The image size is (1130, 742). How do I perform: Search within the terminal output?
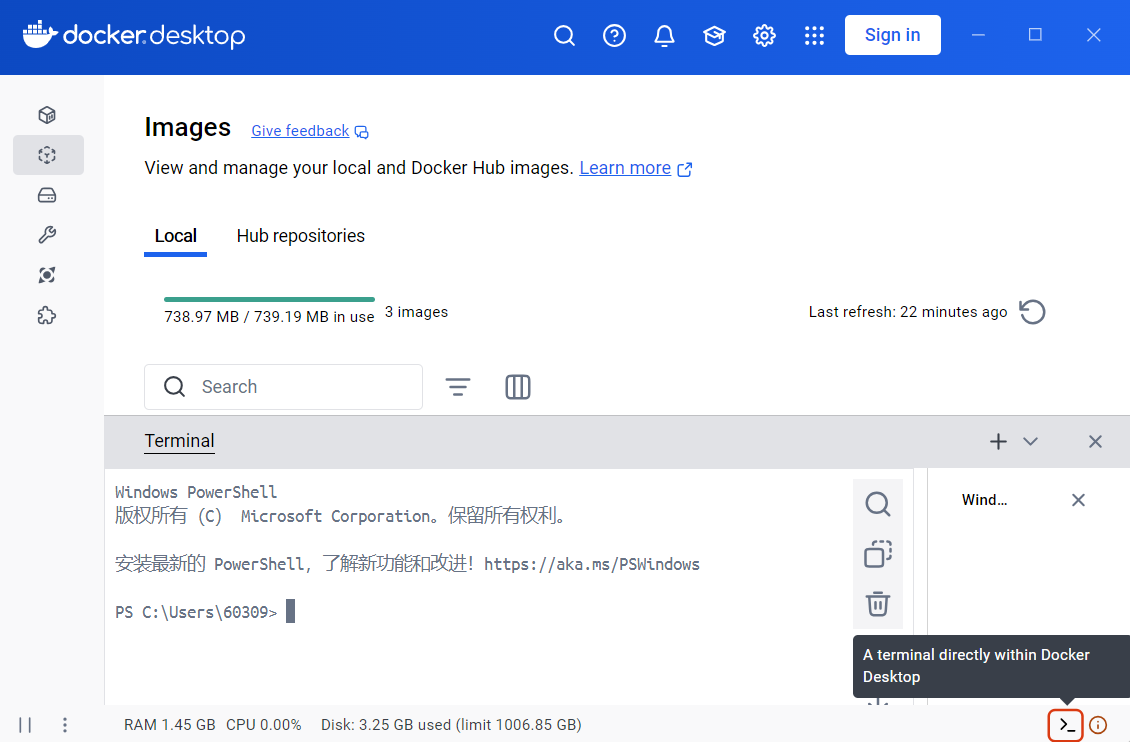(877, 504)
